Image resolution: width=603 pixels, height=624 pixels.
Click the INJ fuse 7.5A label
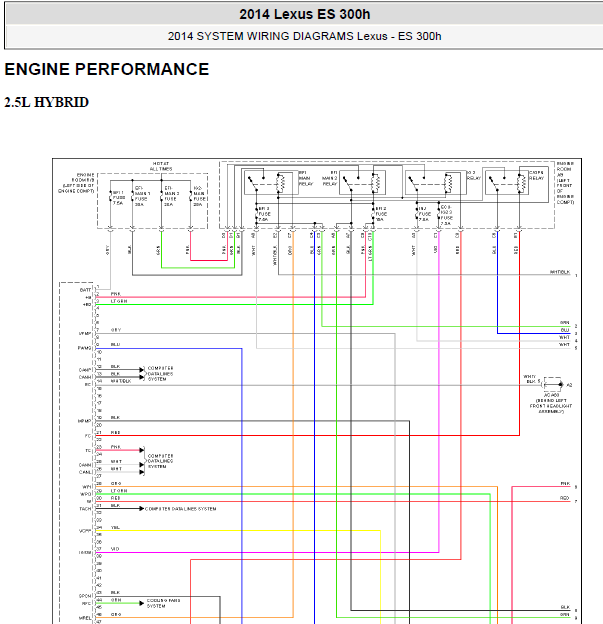click(425, 214)
